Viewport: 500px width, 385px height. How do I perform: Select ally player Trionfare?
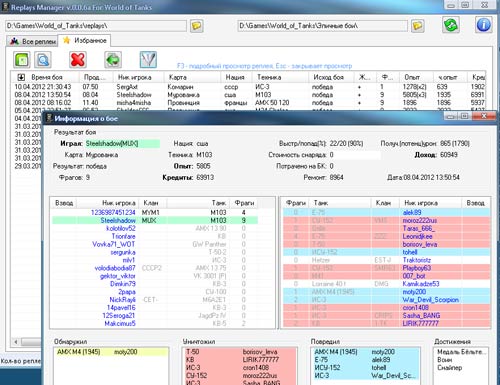155,236
